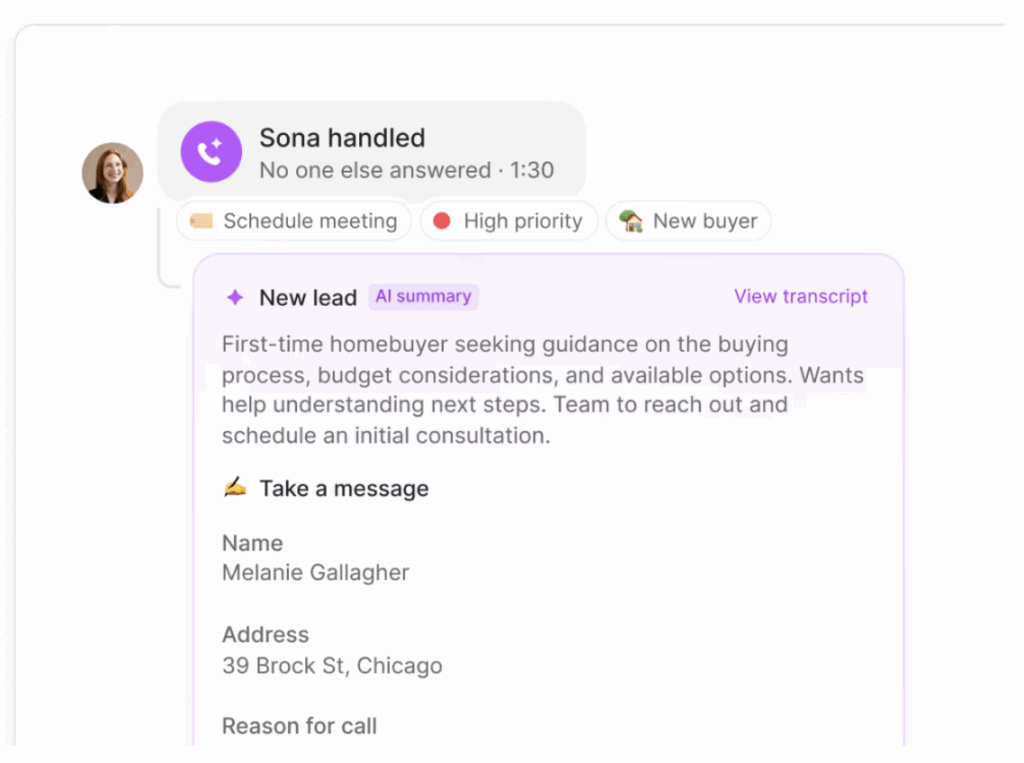The height and width of the screenshot is (763, 1024).
Task: Click Melanie Gallagher's profile photo
Action: (112, 172)
